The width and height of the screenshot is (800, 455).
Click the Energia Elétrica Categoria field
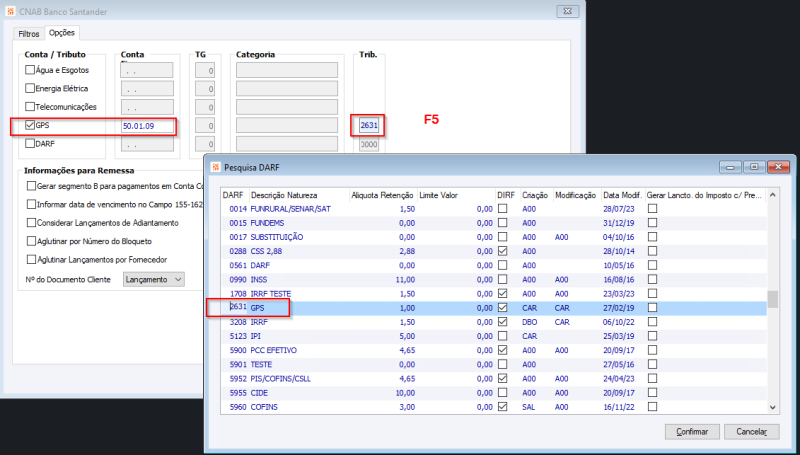click(287, 89)
